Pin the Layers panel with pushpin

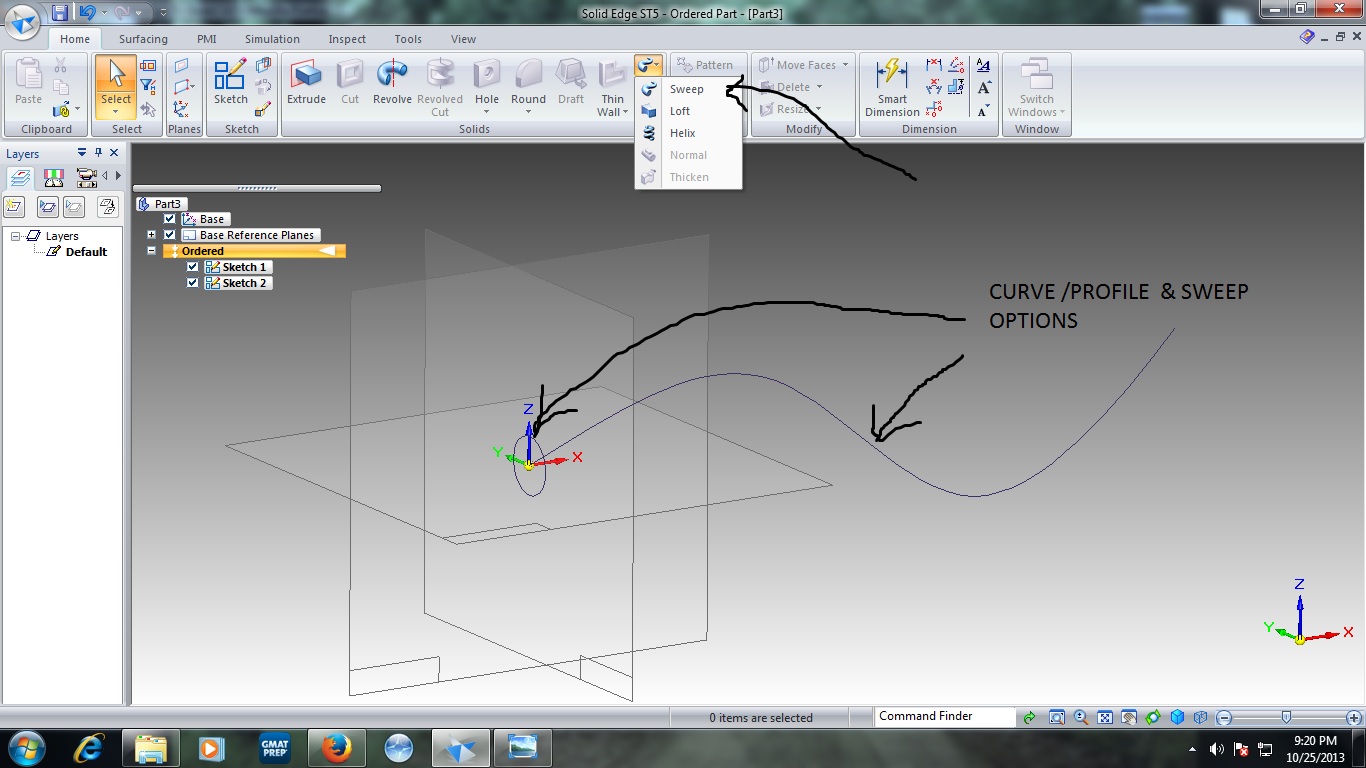tap(98, 153)
